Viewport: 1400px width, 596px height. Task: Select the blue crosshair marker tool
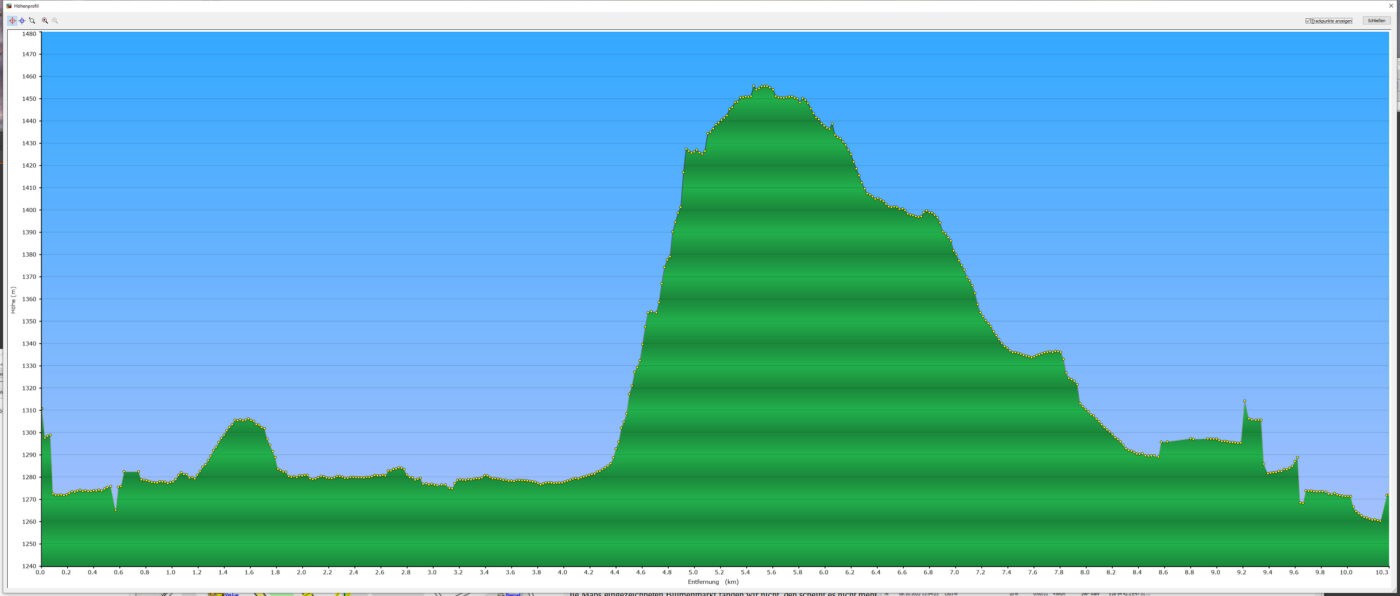tap(22, 20)
